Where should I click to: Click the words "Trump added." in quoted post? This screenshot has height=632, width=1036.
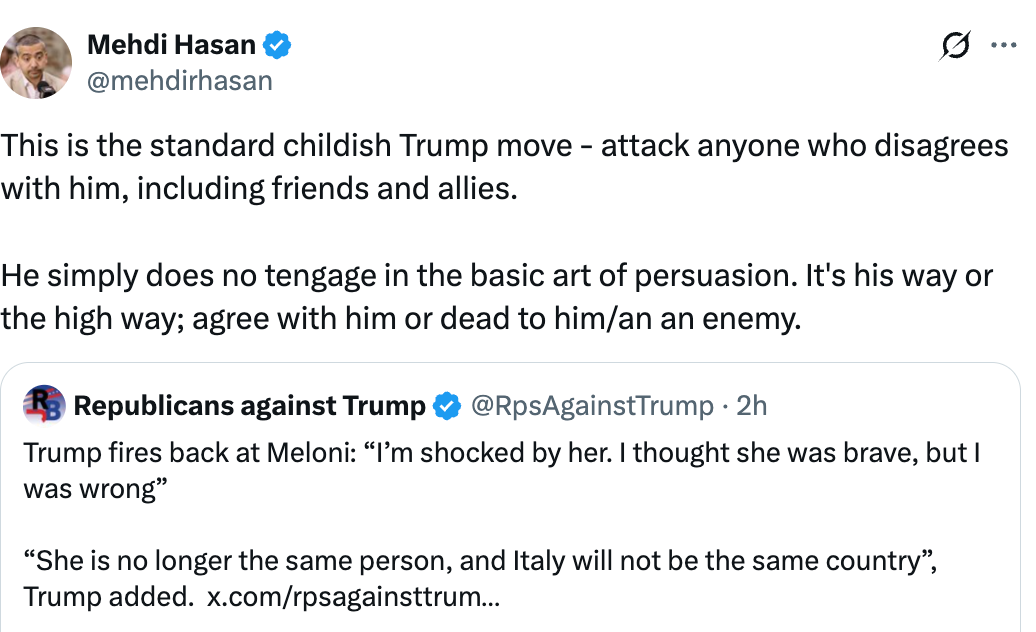(110, 597)
